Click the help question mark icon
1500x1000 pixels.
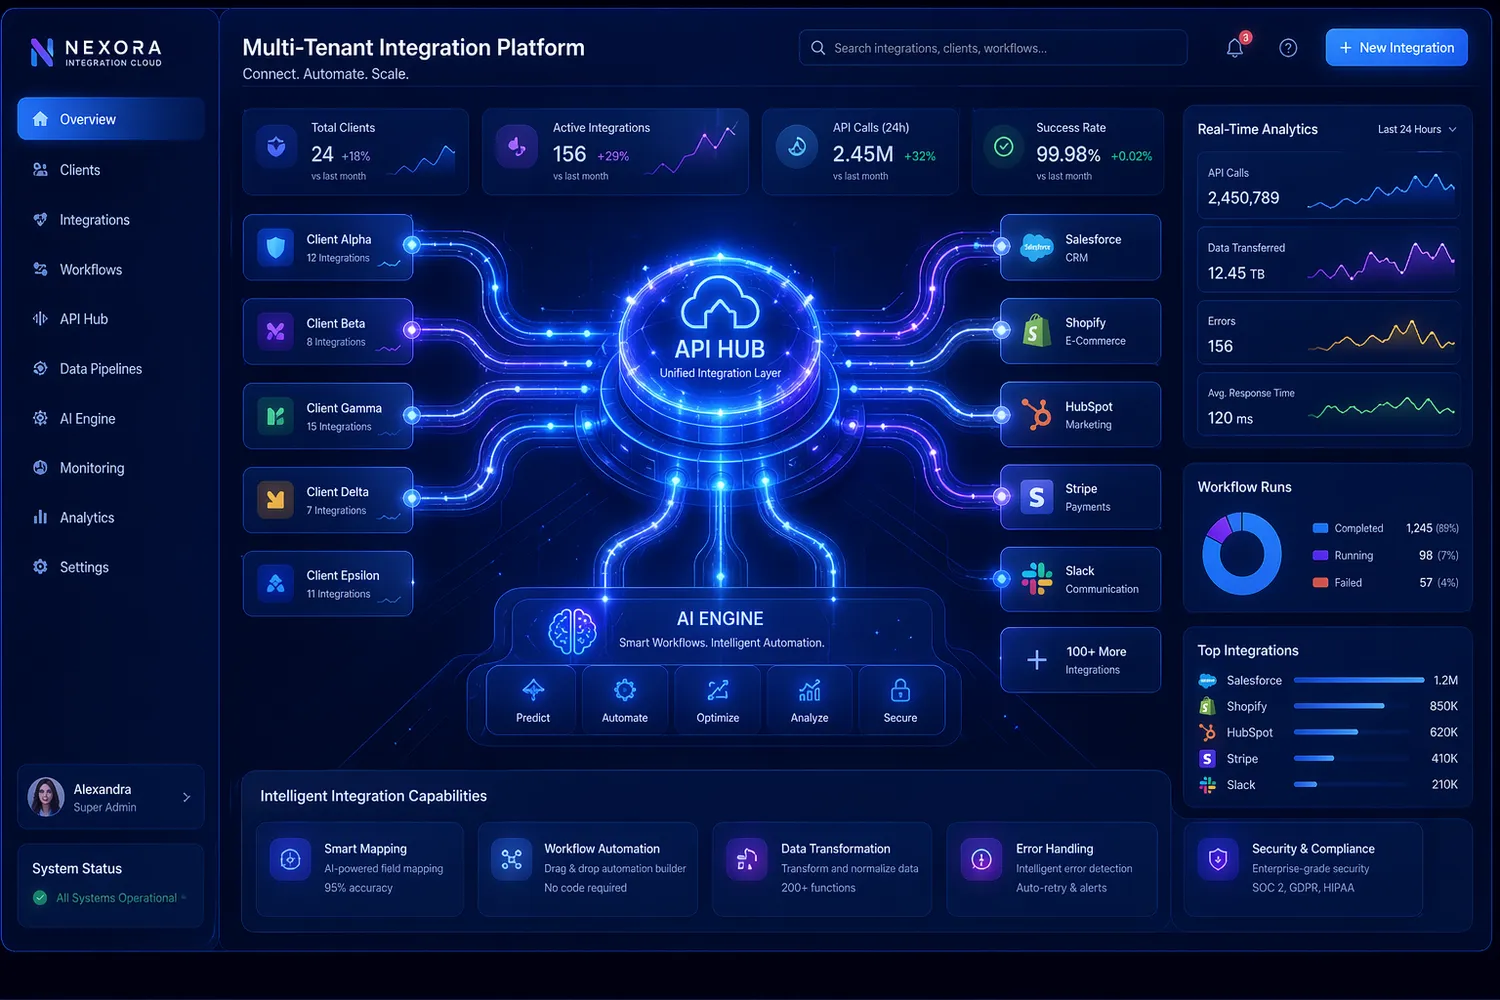pos(1288,48)
